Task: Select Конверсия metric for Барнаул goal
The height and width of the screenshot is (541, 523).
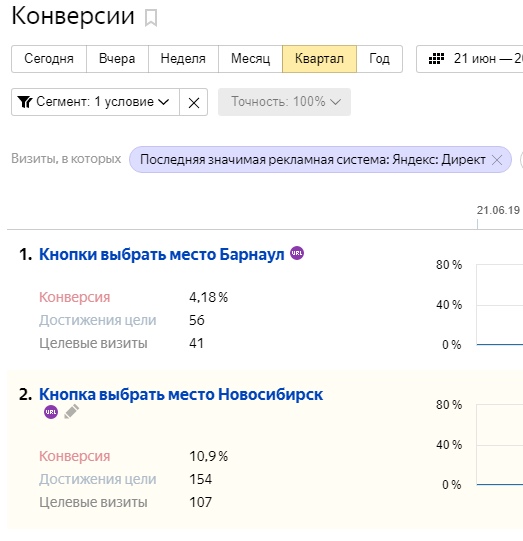Action: click(x=75, y=297)
